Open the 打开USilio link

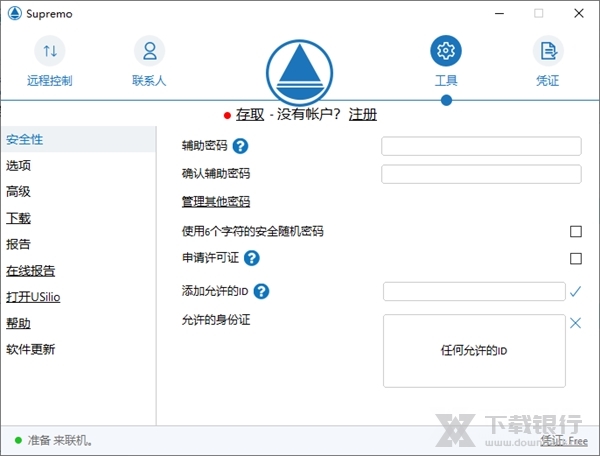(33, 297)
